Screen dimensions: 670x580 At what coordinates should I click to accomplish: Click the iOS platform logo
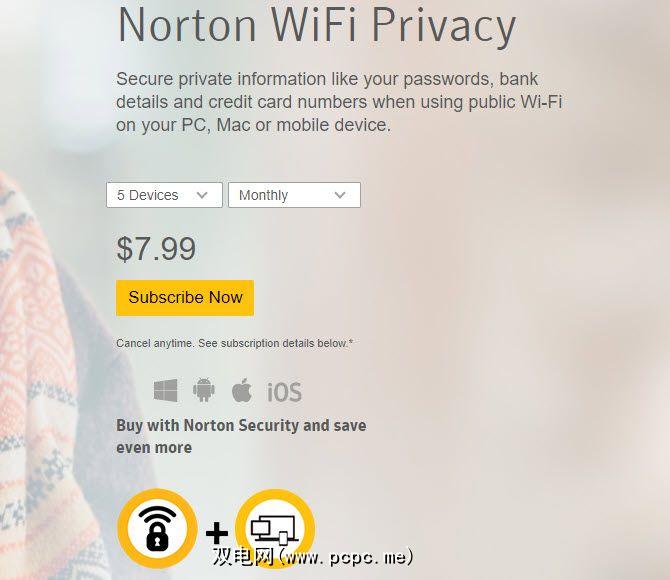[x=284, y=392]
